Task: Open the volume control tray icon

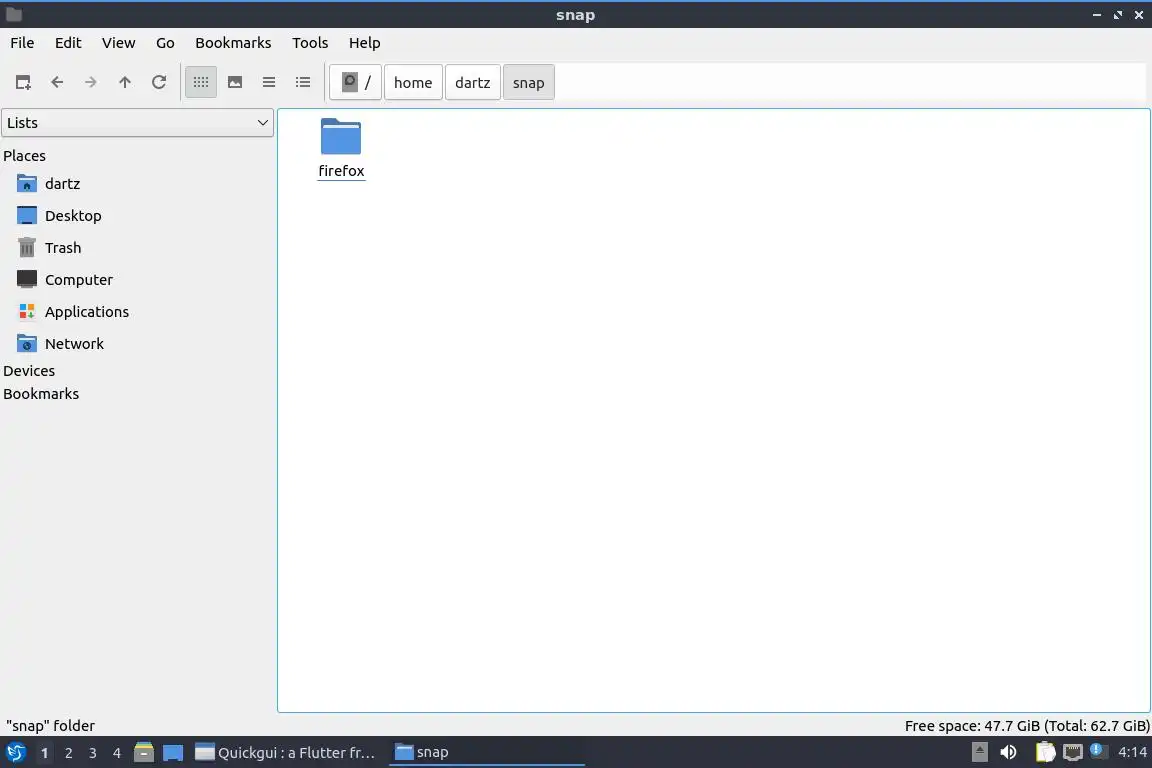Action: pyautogui.click(x=1009, y=752)
